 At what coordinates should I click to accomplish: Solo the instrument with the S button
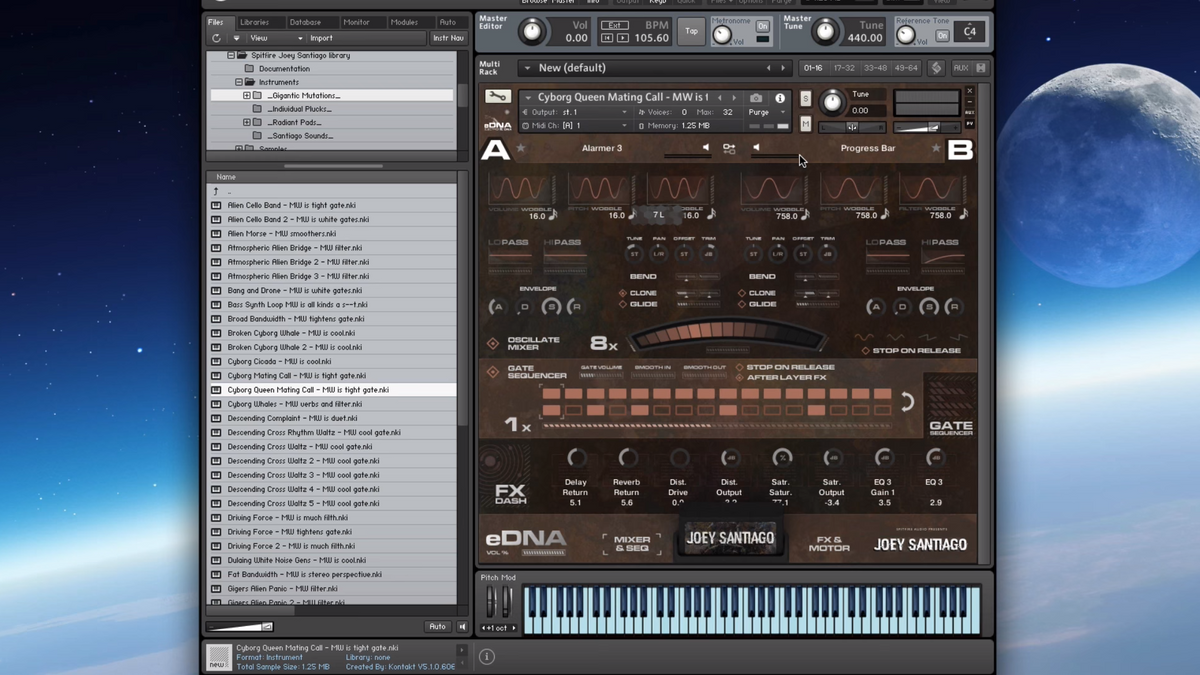(x=805, y=99)
